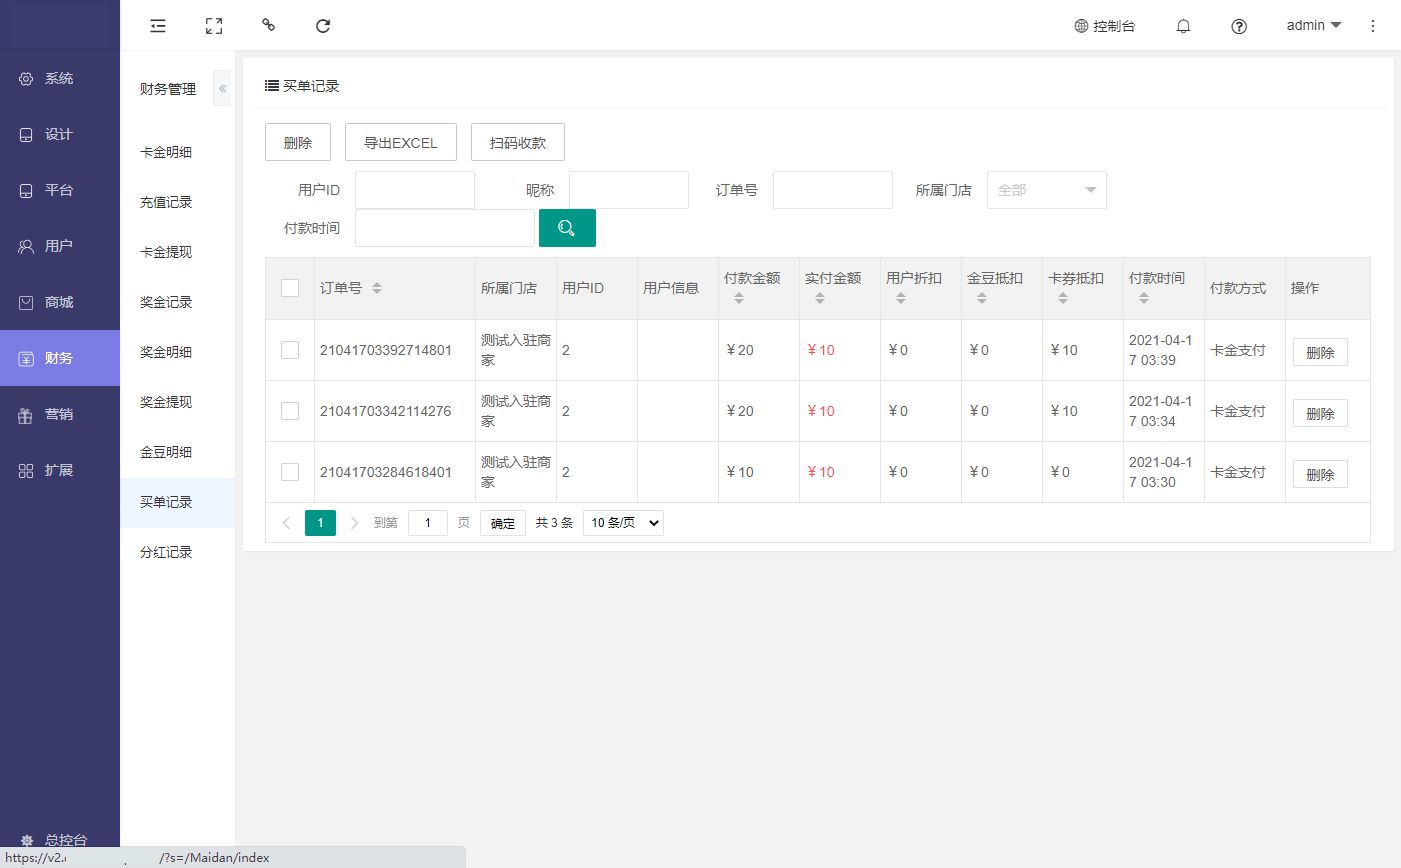This screenshot has width=1401, height=868.
Task: Expand the admin user dropdown
Action: 1313,26
